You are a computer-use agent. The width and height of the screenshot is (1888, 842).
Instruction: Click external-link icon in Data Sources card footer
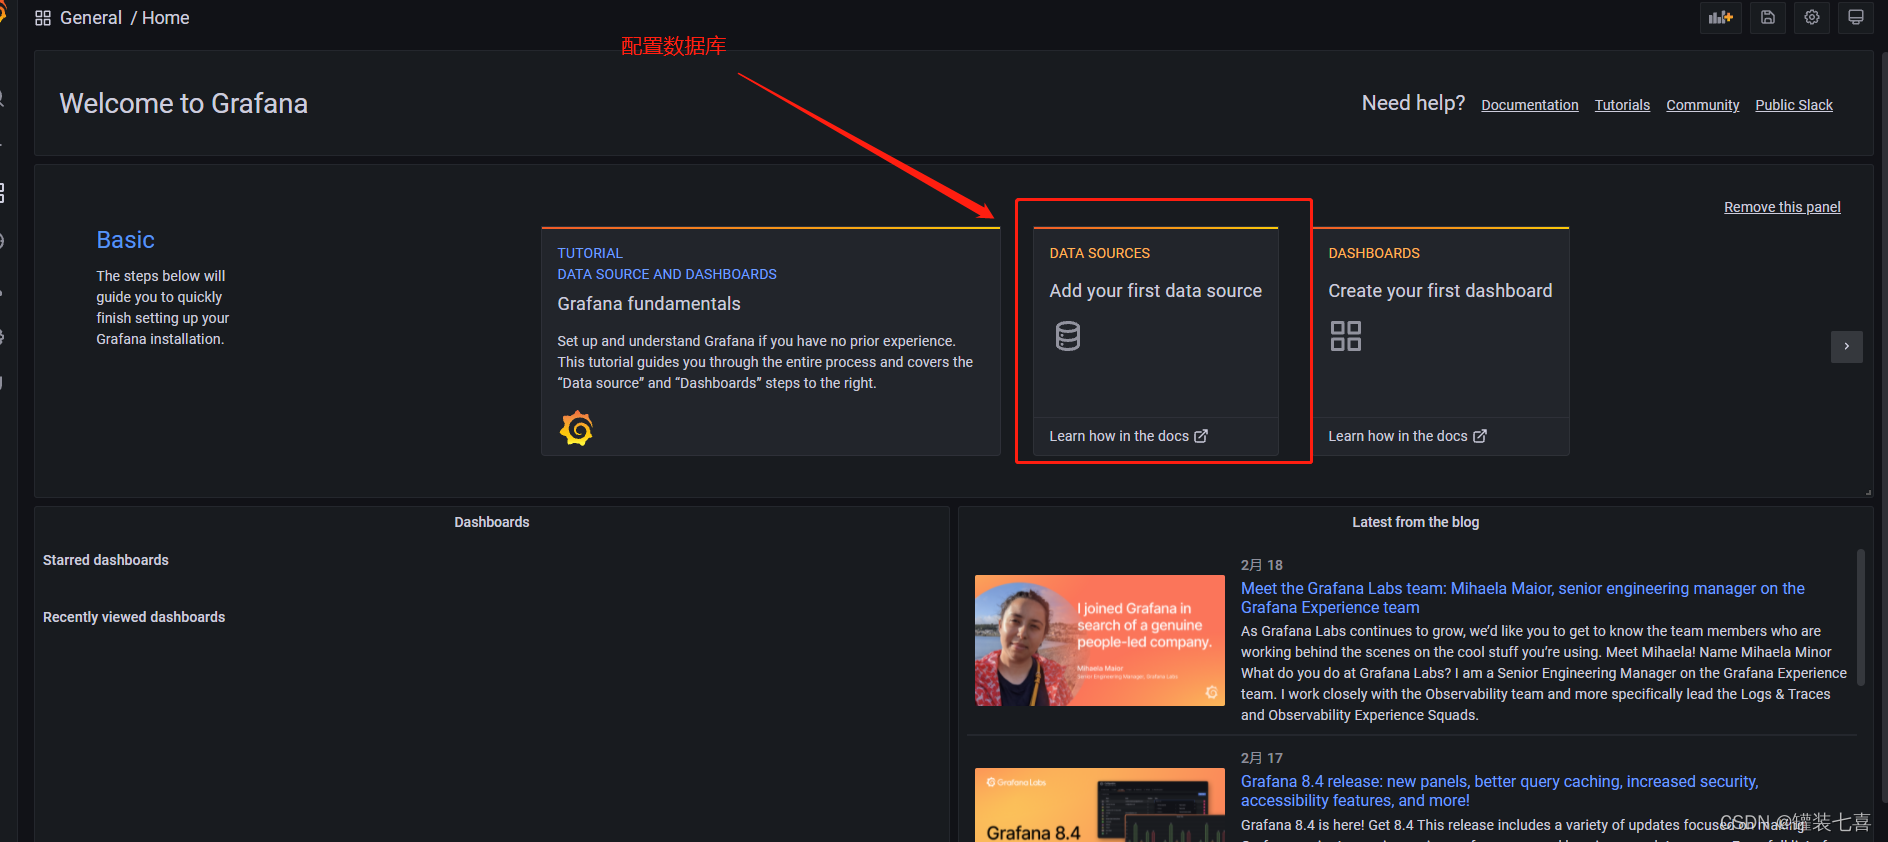pyautogui.click(x=1201, y=436)
